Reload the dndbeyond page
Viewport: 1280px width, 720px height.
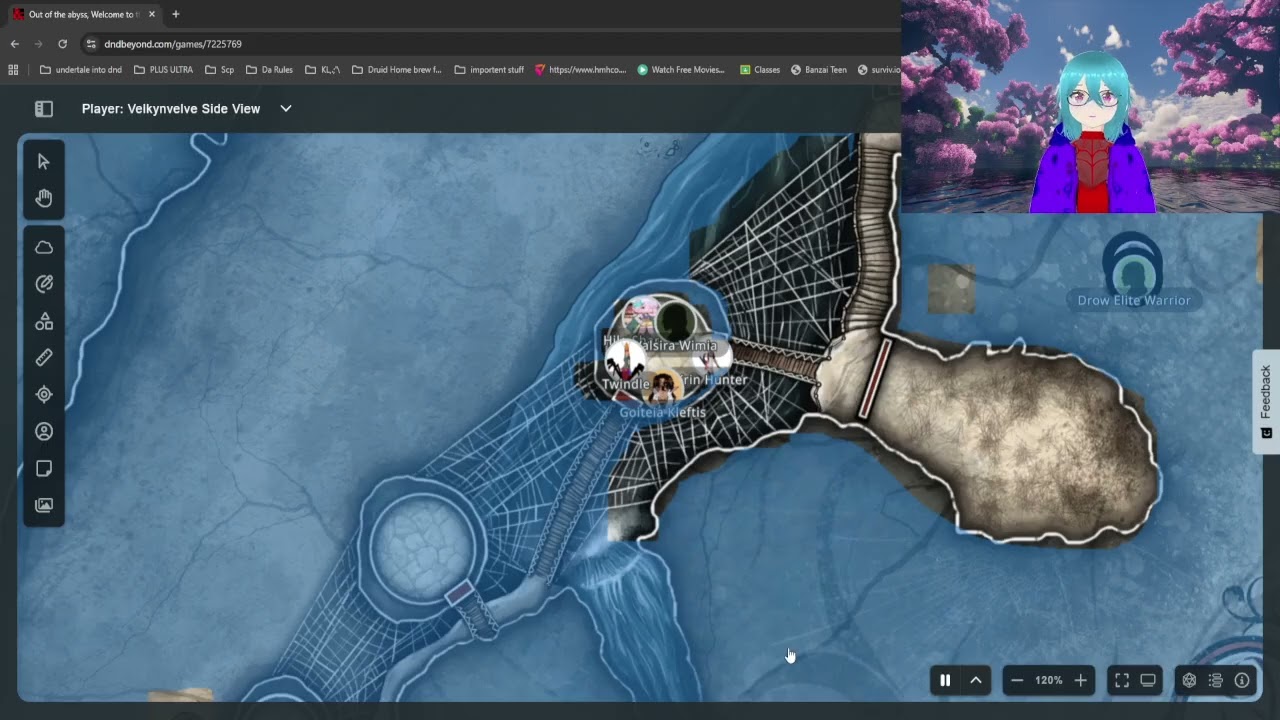tap(63, 44)
